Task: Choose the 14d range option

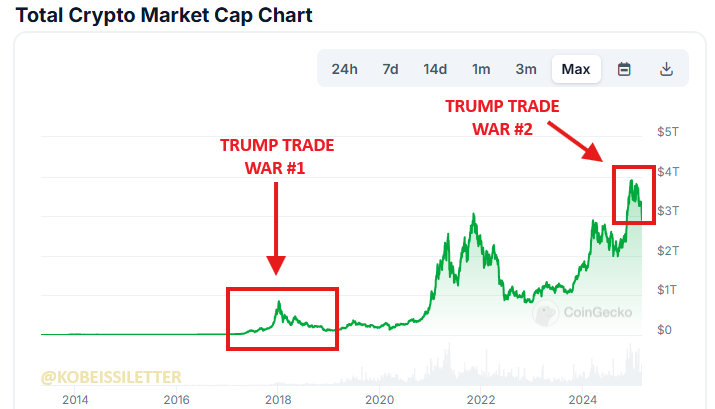Action: 435,69
